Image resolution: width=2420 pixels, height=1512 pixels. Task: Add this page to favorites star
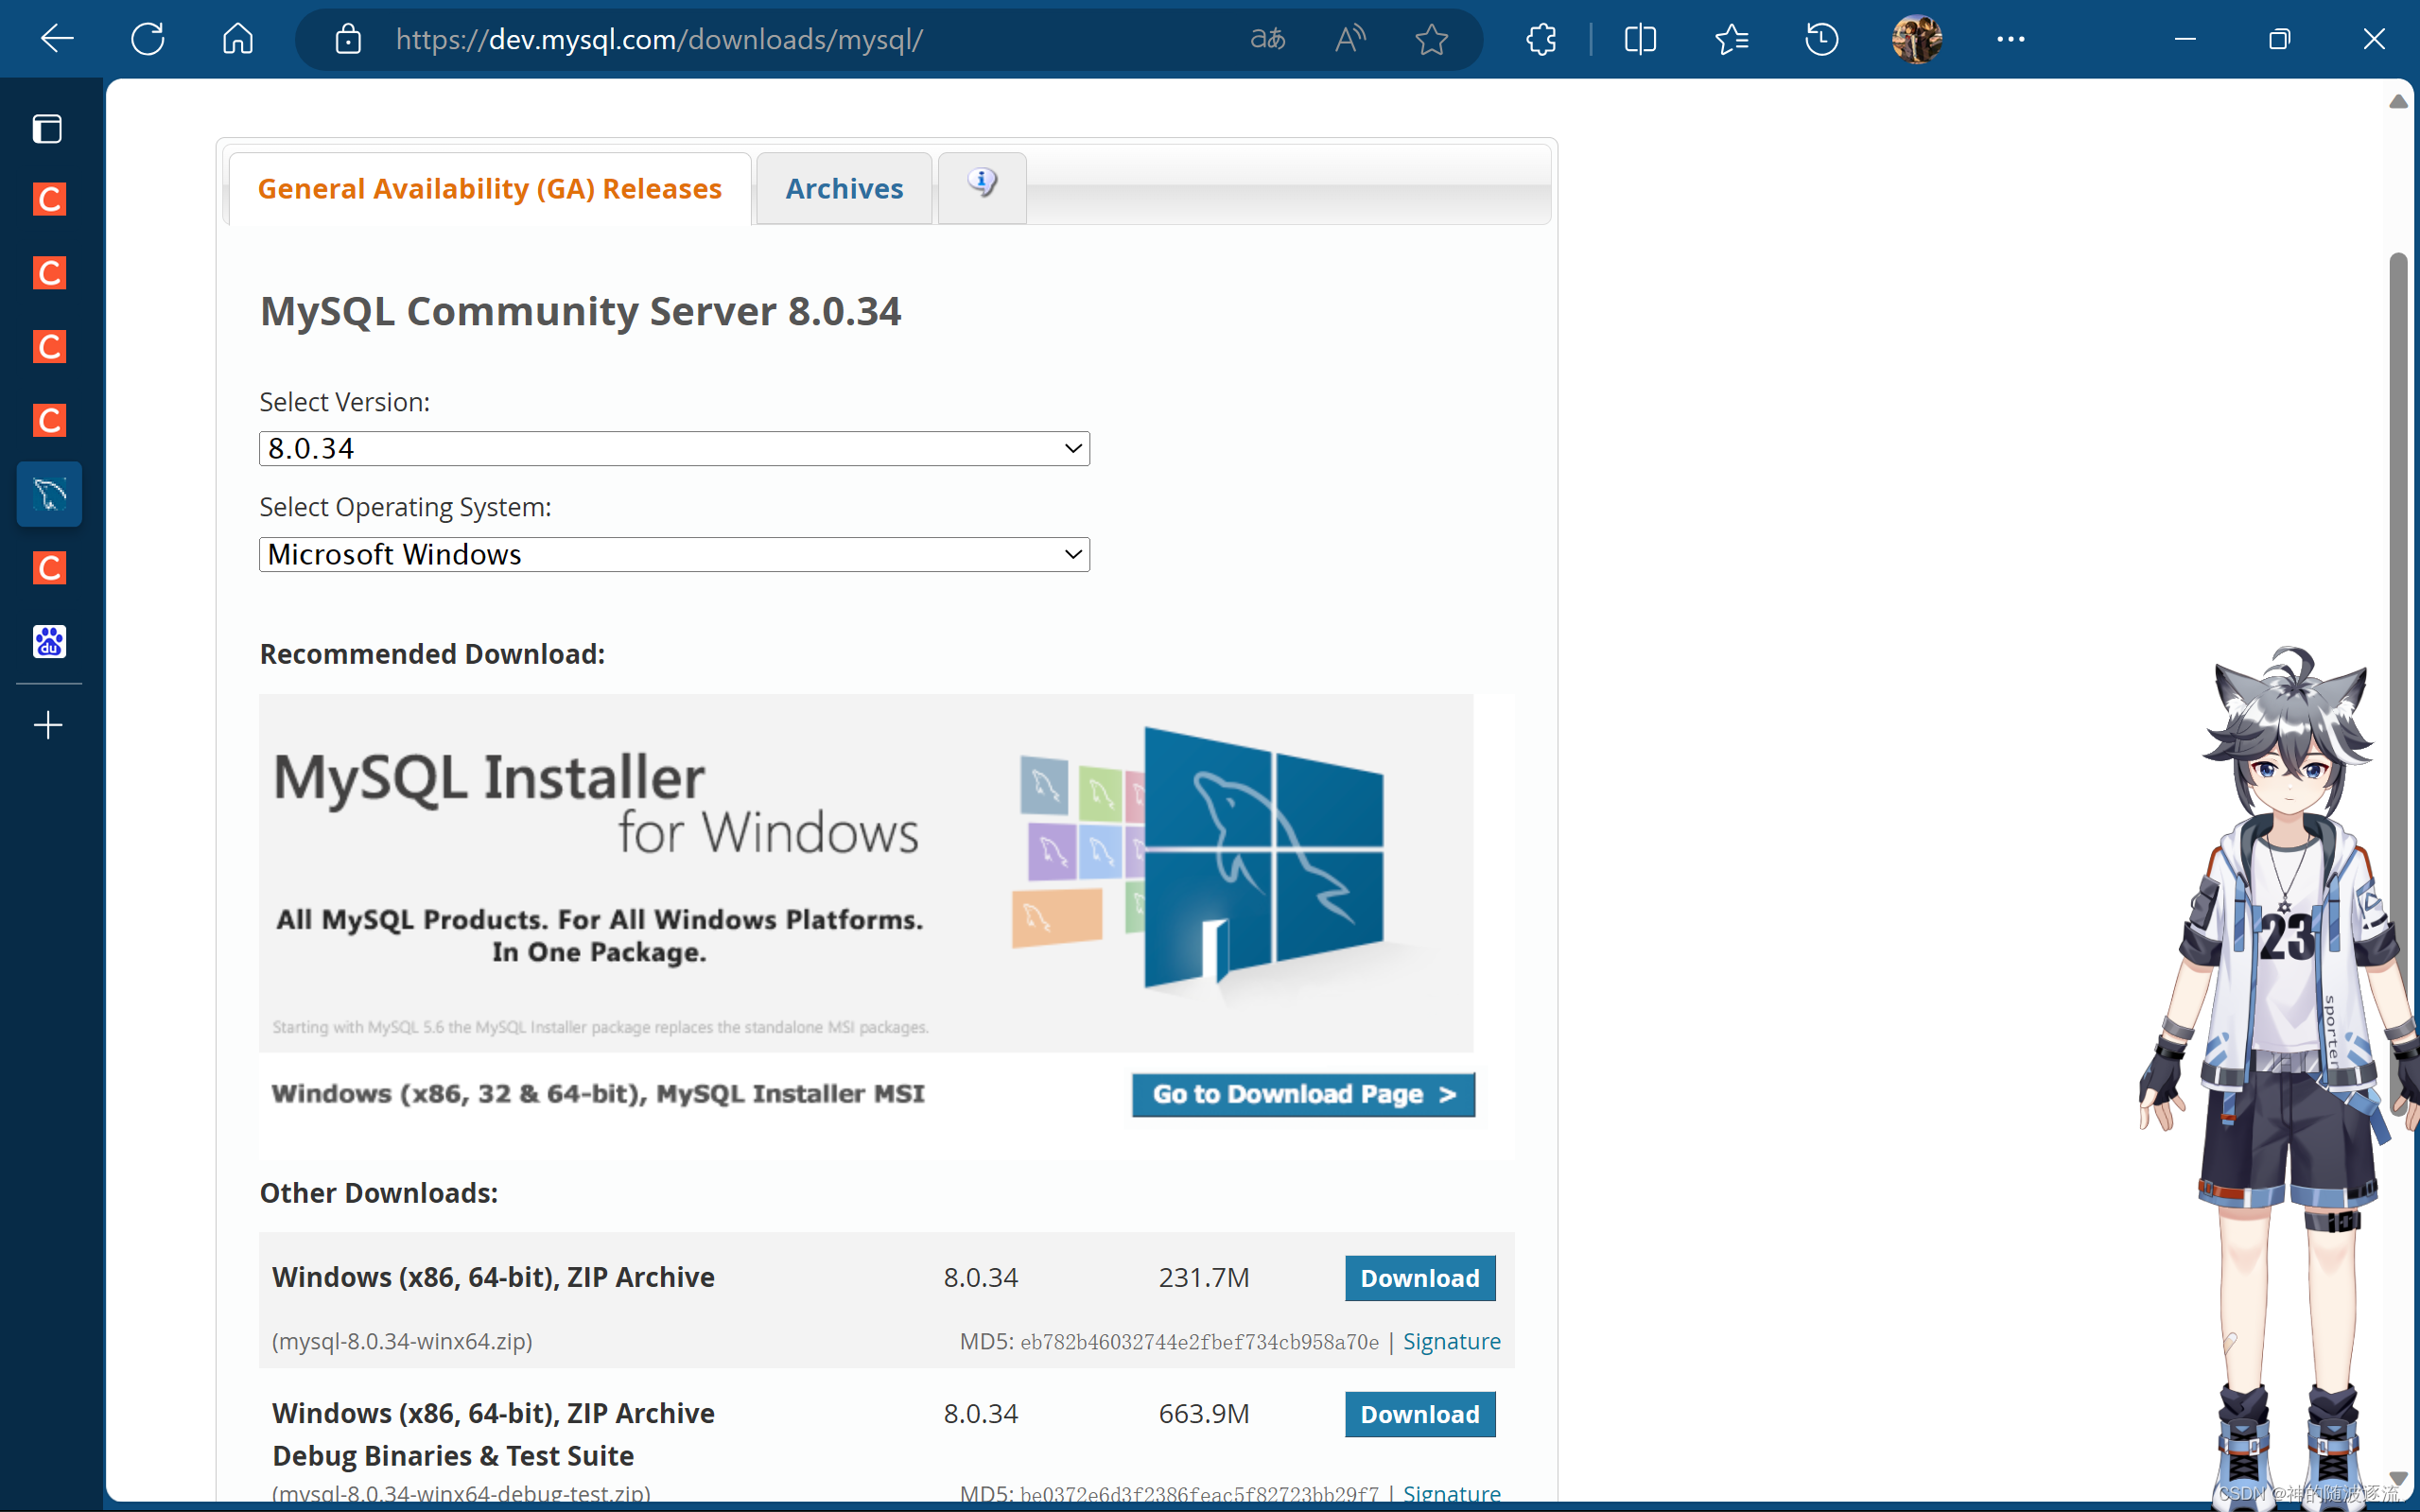point(1432,39)
